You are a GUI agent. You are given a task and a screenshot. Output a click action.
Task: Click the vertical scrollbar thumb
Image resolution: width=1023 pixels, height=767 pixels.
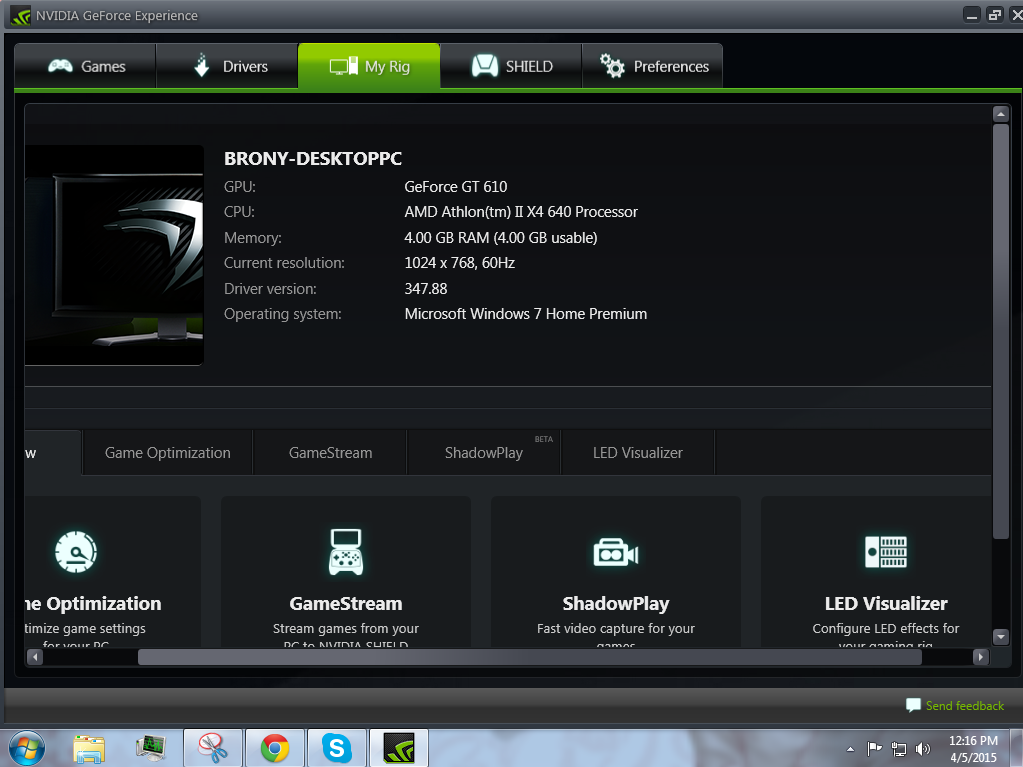[x=1001, y=331]
